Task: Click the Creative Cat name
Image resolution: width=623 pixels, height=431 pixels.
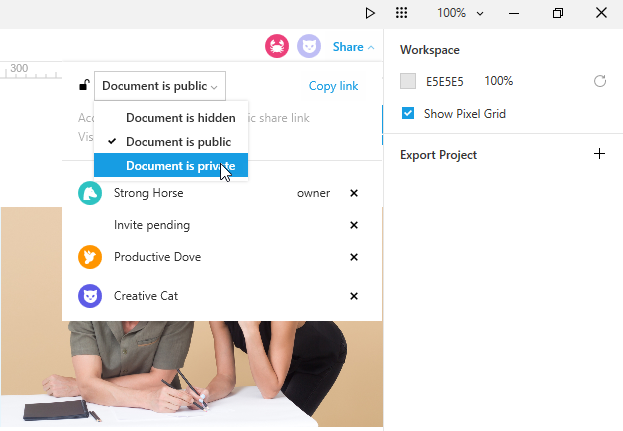Action: pyautogui.click(x=146, y=296)
